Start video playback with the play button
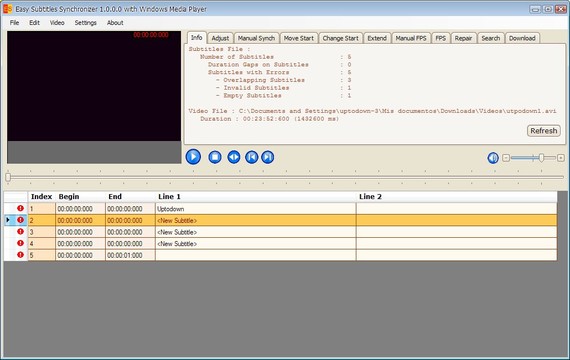The width and height of the screenshot is (570, 360). coord(193,157)
